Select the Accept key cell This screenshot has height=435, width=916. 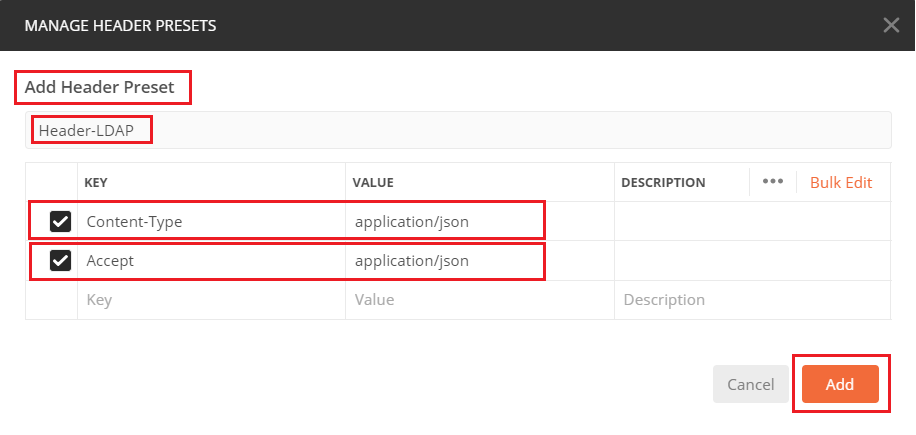(210, 260)
